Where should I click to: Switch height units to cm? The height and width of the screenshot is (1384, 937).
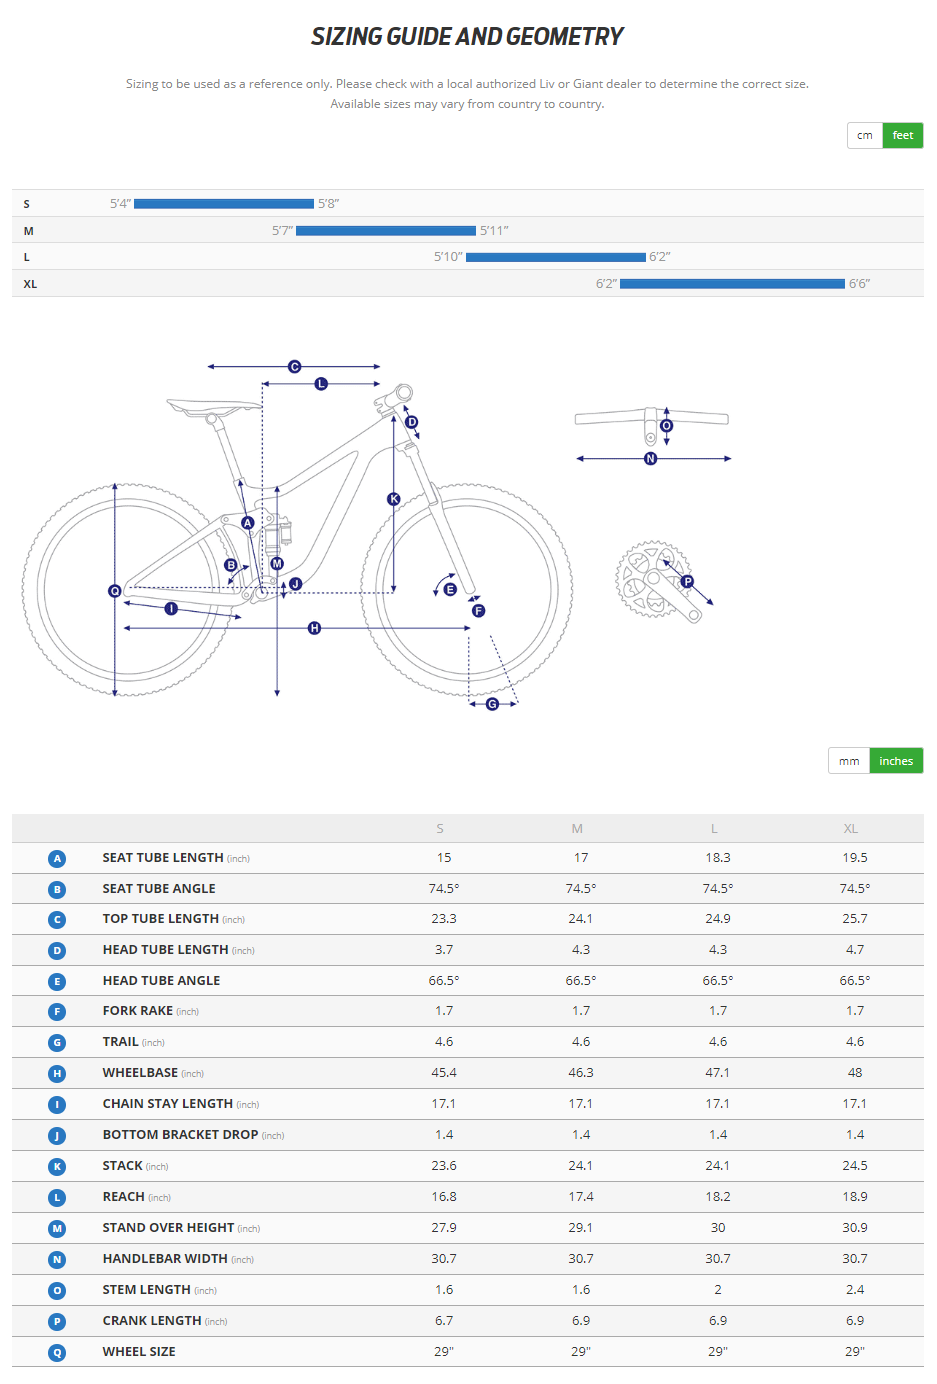865,135
